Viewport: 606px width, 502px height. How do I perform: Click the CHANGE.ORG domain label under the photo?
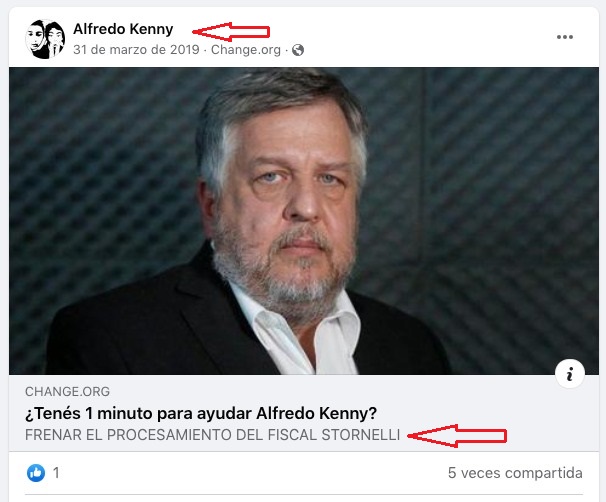67,391
